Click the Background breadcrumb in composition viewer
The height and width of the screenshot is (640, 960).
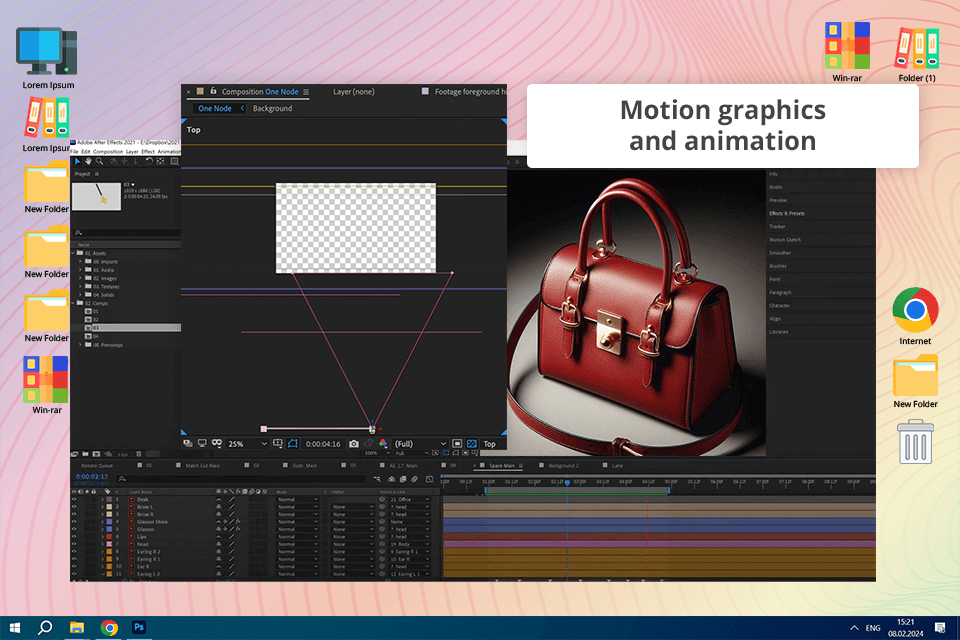pyautogui.click(x=272, y=108)
